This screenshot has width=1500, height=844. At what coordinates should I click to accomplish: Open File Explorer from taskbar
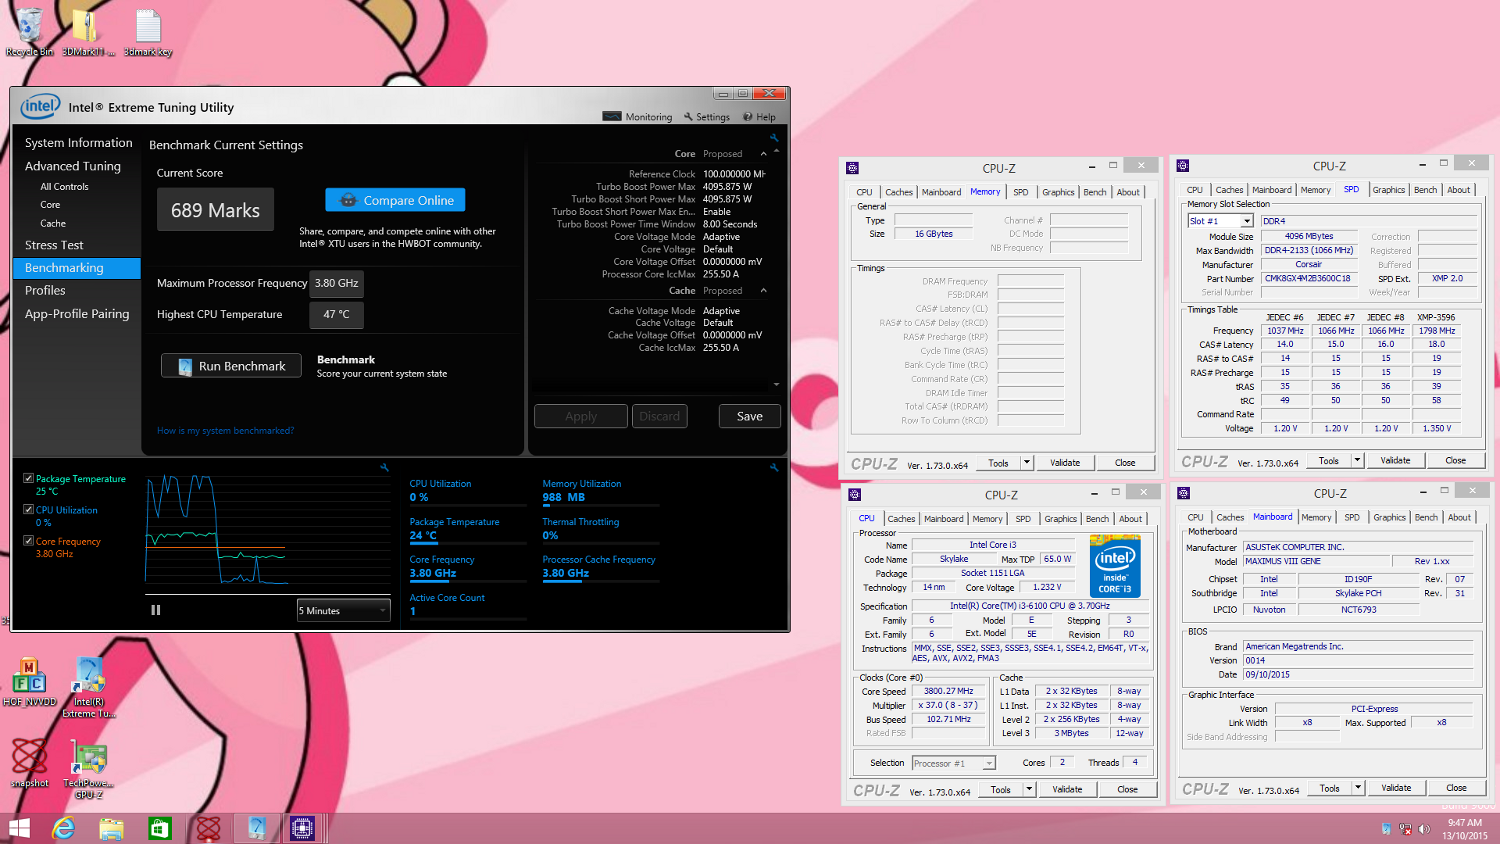pyautogui.click(x=111, y=828)
